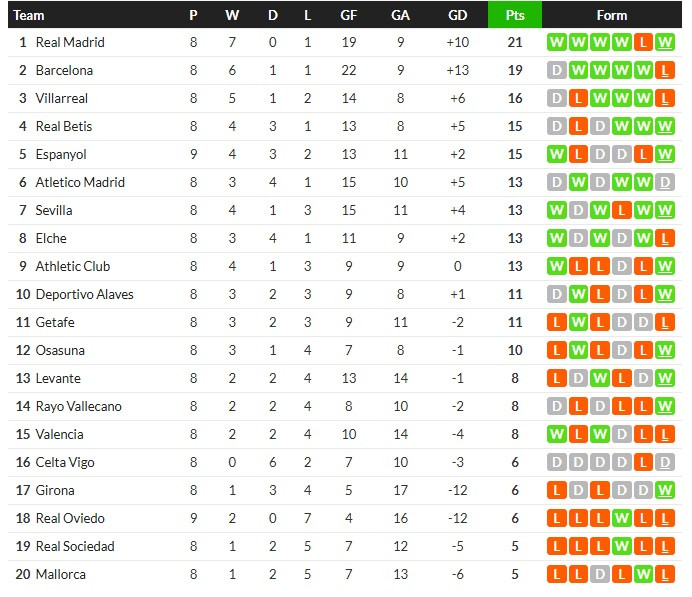Click Real Sociedad's points value
The image size is (692, 597).
tap(515, 547)
